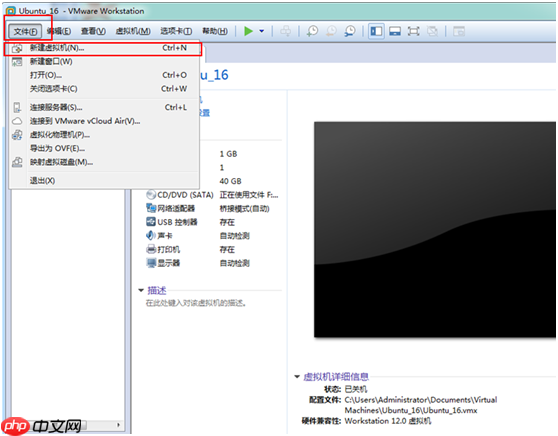Click the 描述 section heading
The image size is (558, 436).
157,290
